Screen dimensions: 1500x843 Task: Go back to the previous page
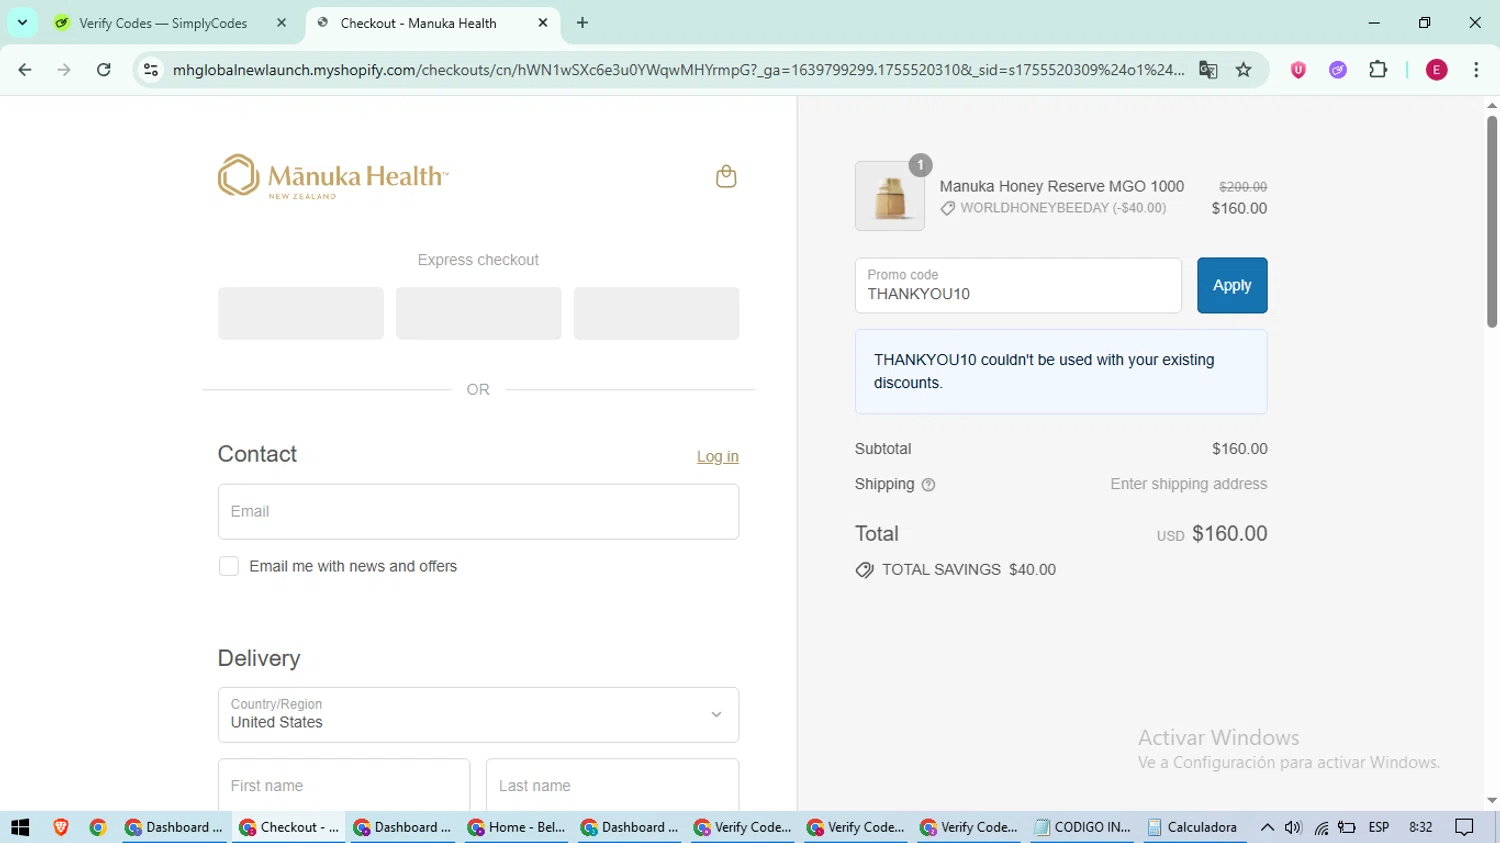point(25,70)
